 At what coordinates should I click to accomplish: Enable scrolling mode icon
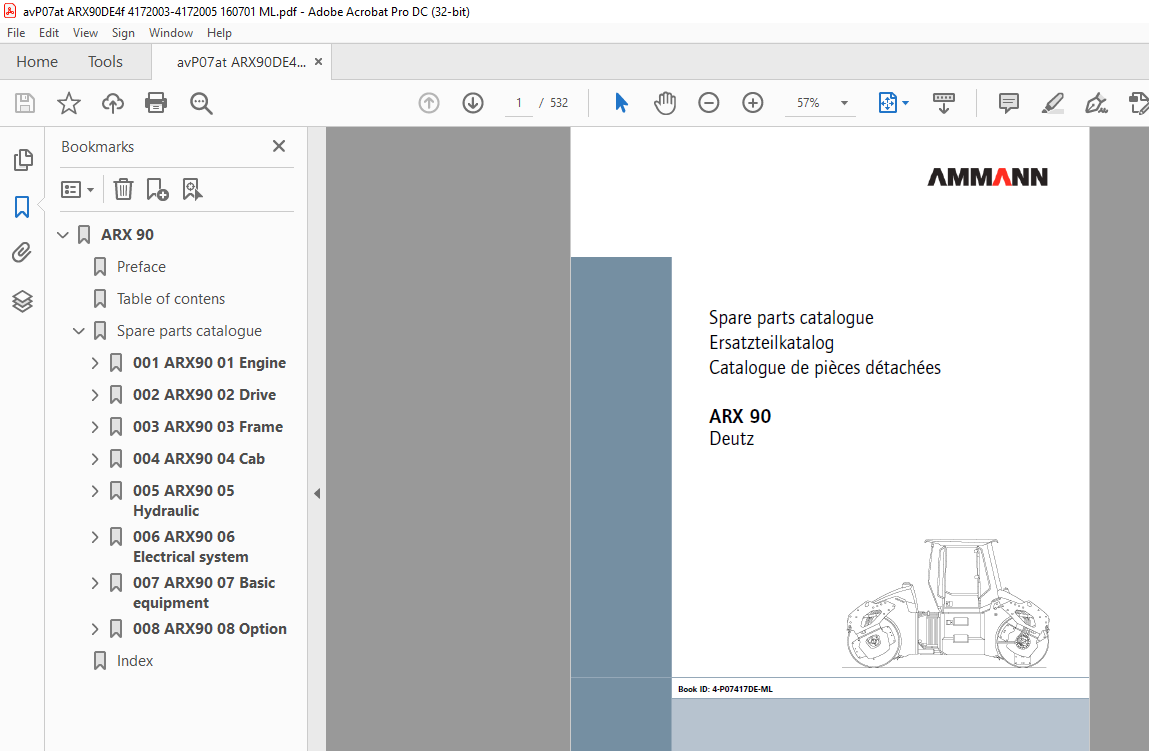(x=943, y=103)
